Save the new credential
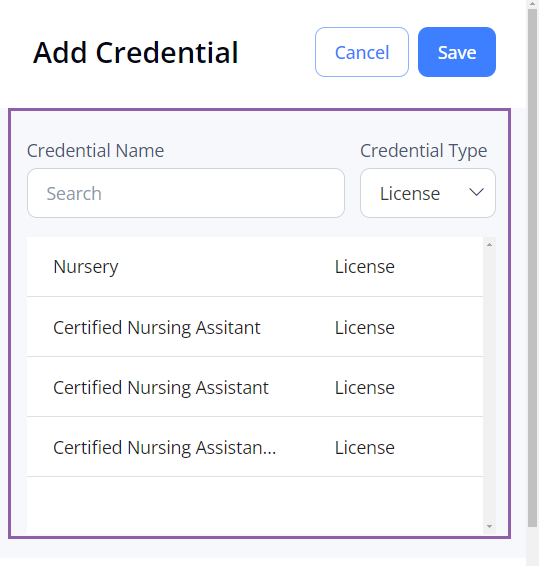 (x=457, y=52)
